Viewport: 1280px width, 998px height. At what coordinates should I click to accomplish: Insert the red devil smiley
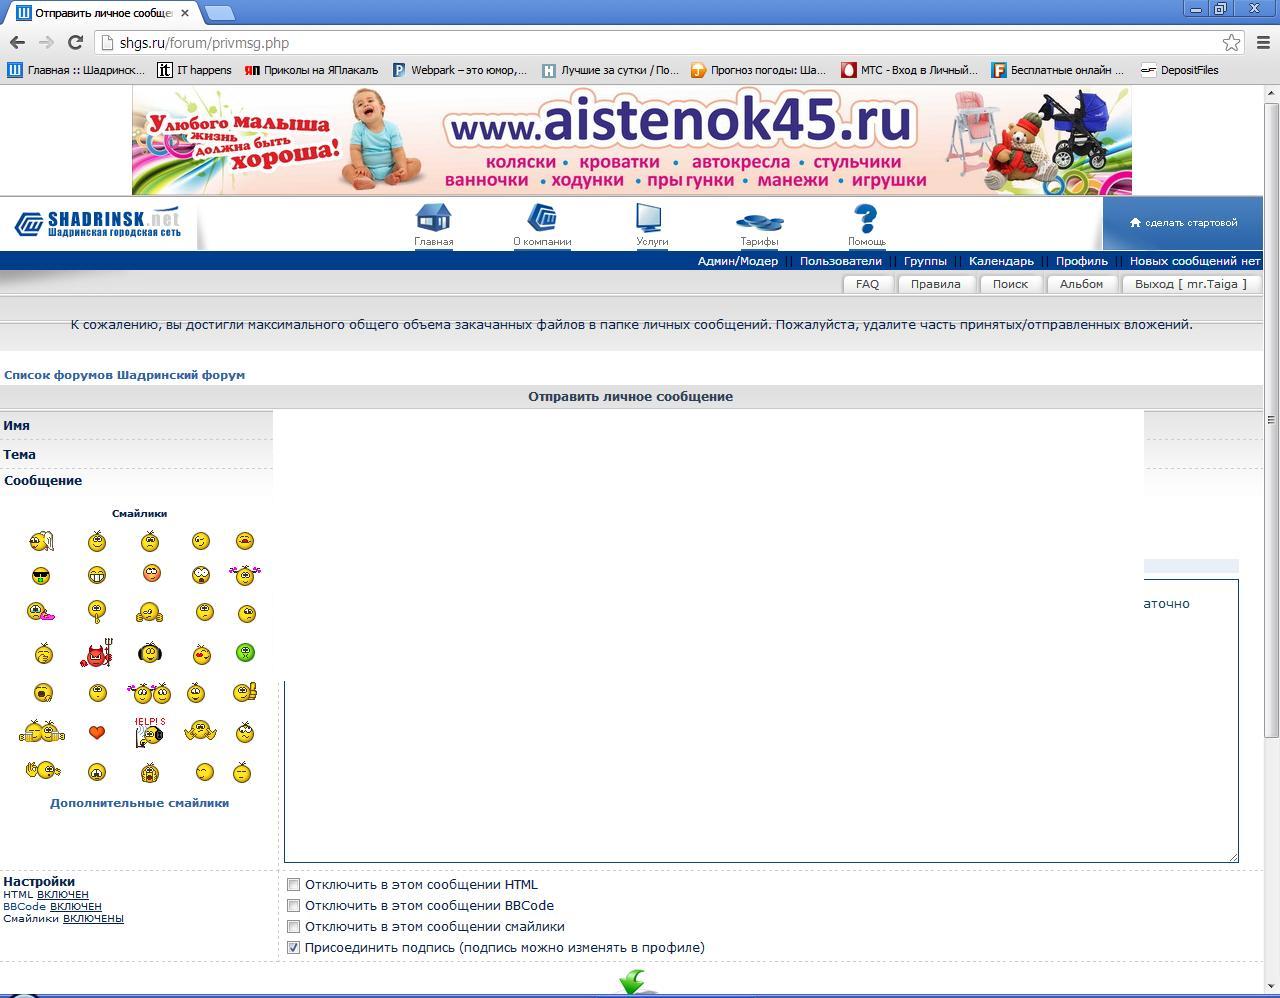(x=97, y=654)
